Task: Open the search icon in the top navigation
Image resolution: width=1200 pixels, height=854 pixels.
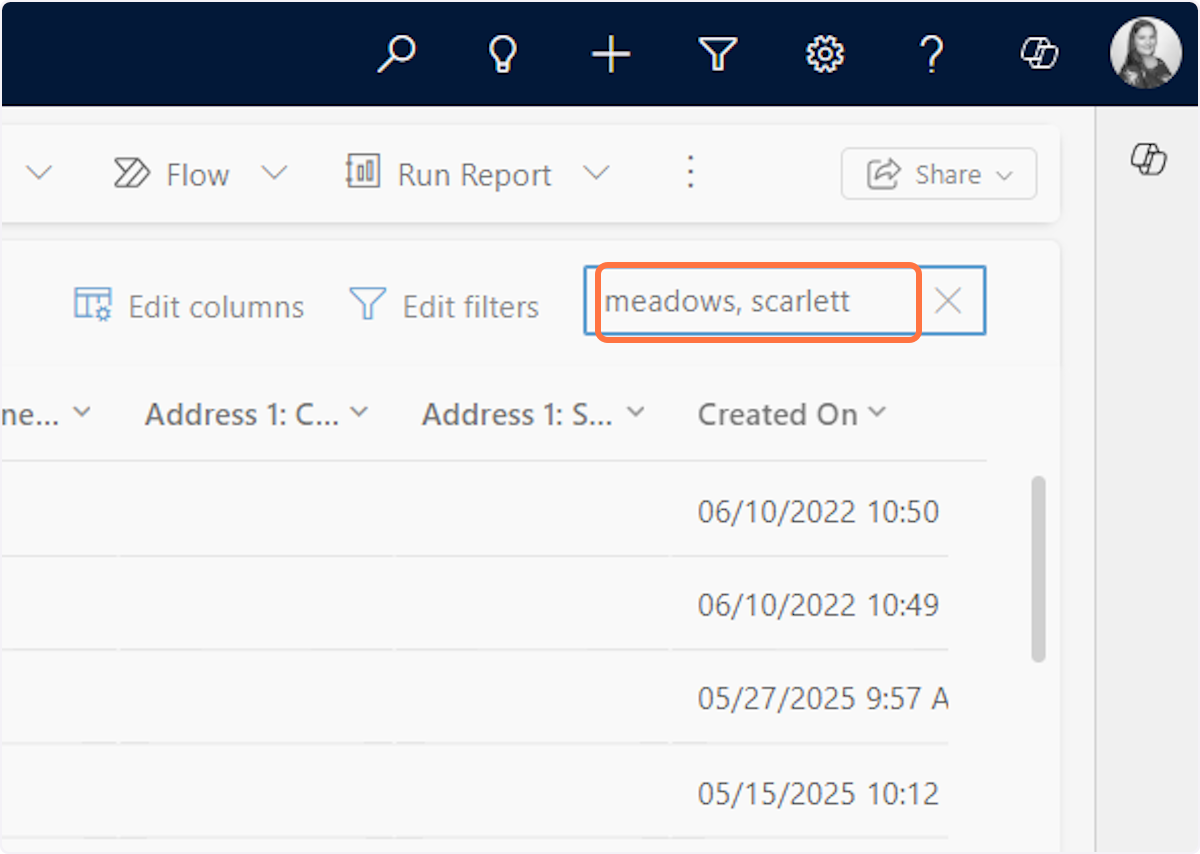Action: (x=397, y=54)
